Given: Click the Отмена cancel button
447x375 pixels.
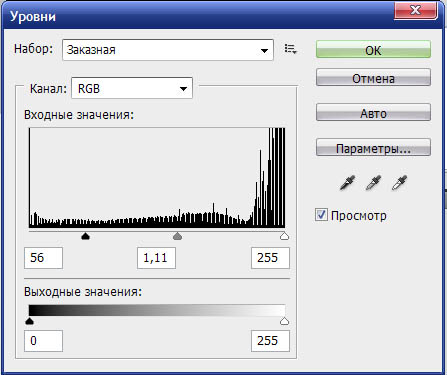Looking at the screenshot, I should click(x=373, y=78).
